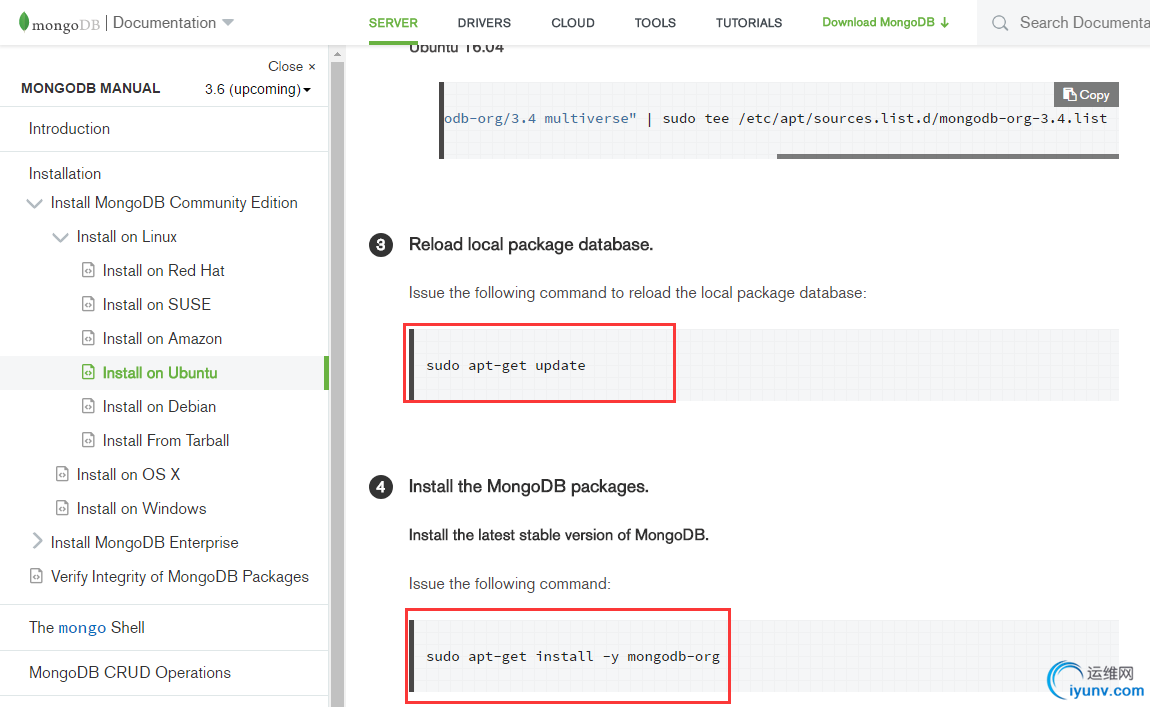The image size is (1150, 707).
Task: Open the Install on SUSE page
Action: point(157,304)
